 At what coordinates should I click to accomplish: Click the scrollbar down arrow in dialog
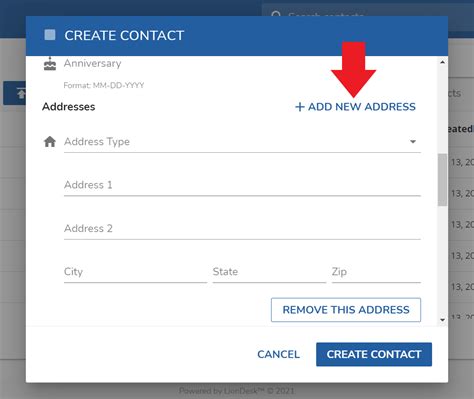click(x=442, y=320)
